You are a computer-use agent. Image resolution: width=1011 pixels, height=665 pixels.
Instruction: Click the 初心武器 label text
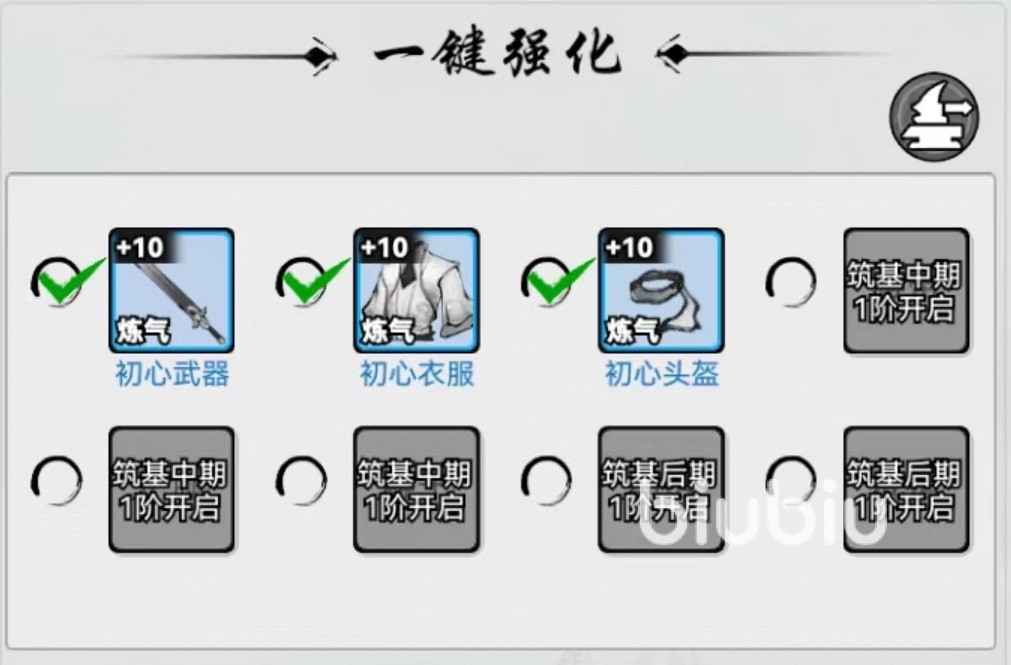click(x=172, y=374)
